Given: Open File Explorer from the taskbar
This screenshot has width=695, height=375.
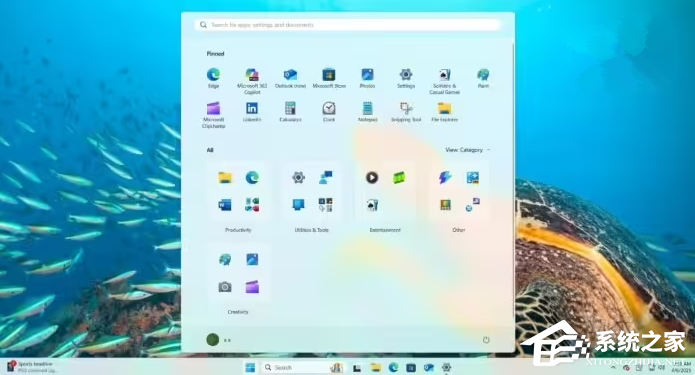Looking at the screenshot, I should click(x=376, y=367).
